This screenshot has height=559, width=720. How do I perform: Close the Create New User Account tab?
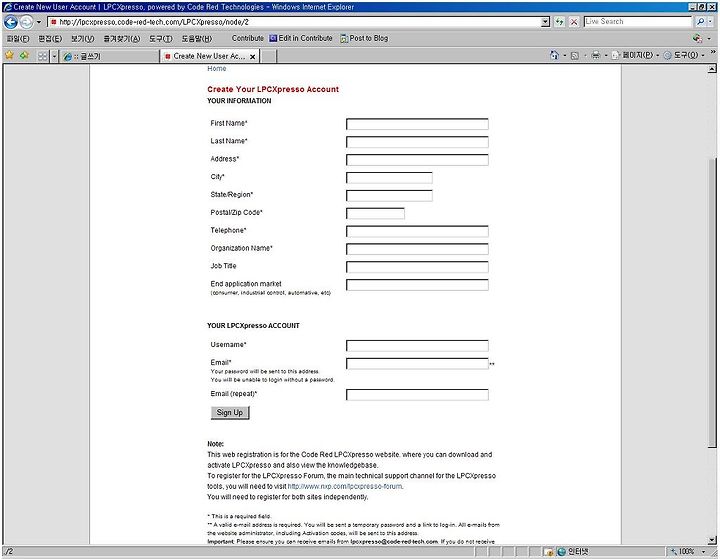coord(252,56)
